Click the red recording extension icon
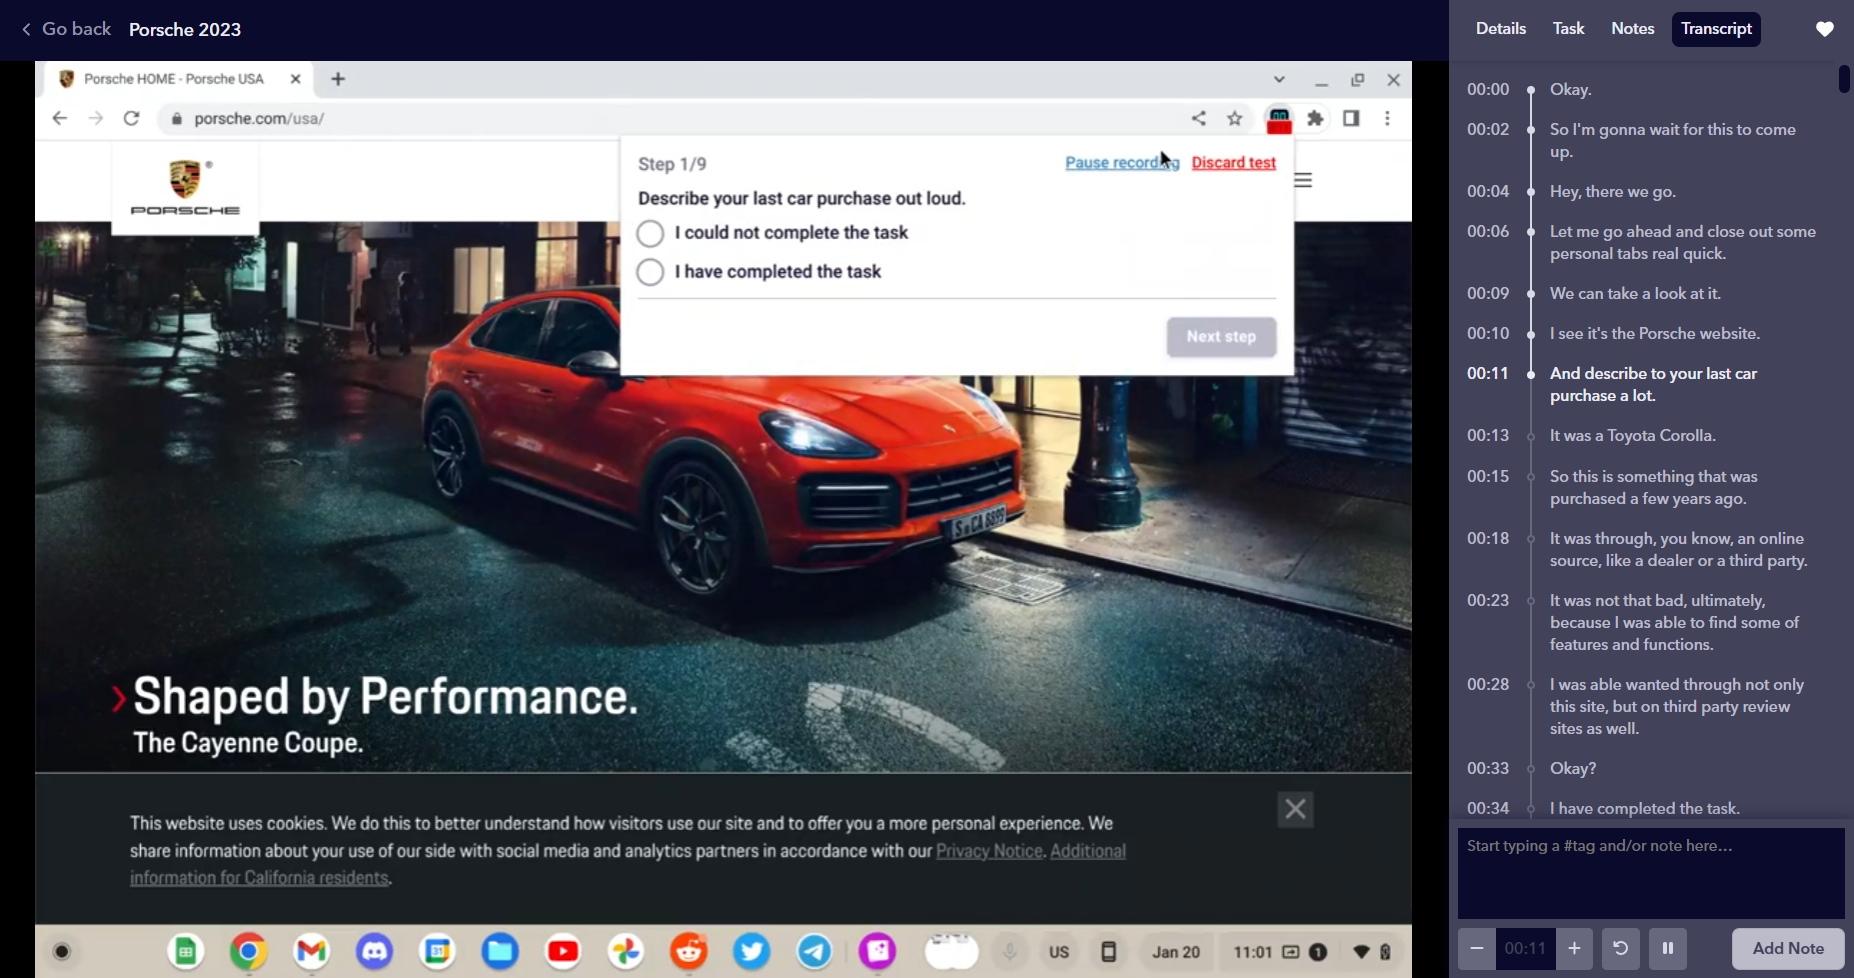 (x=1279, y=119)
